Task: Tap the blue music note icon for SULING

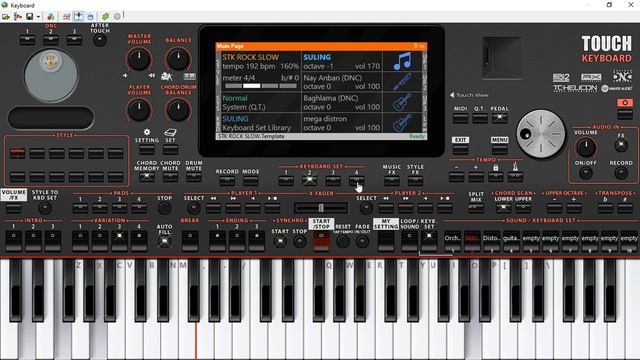Action: tap(402, 61)
